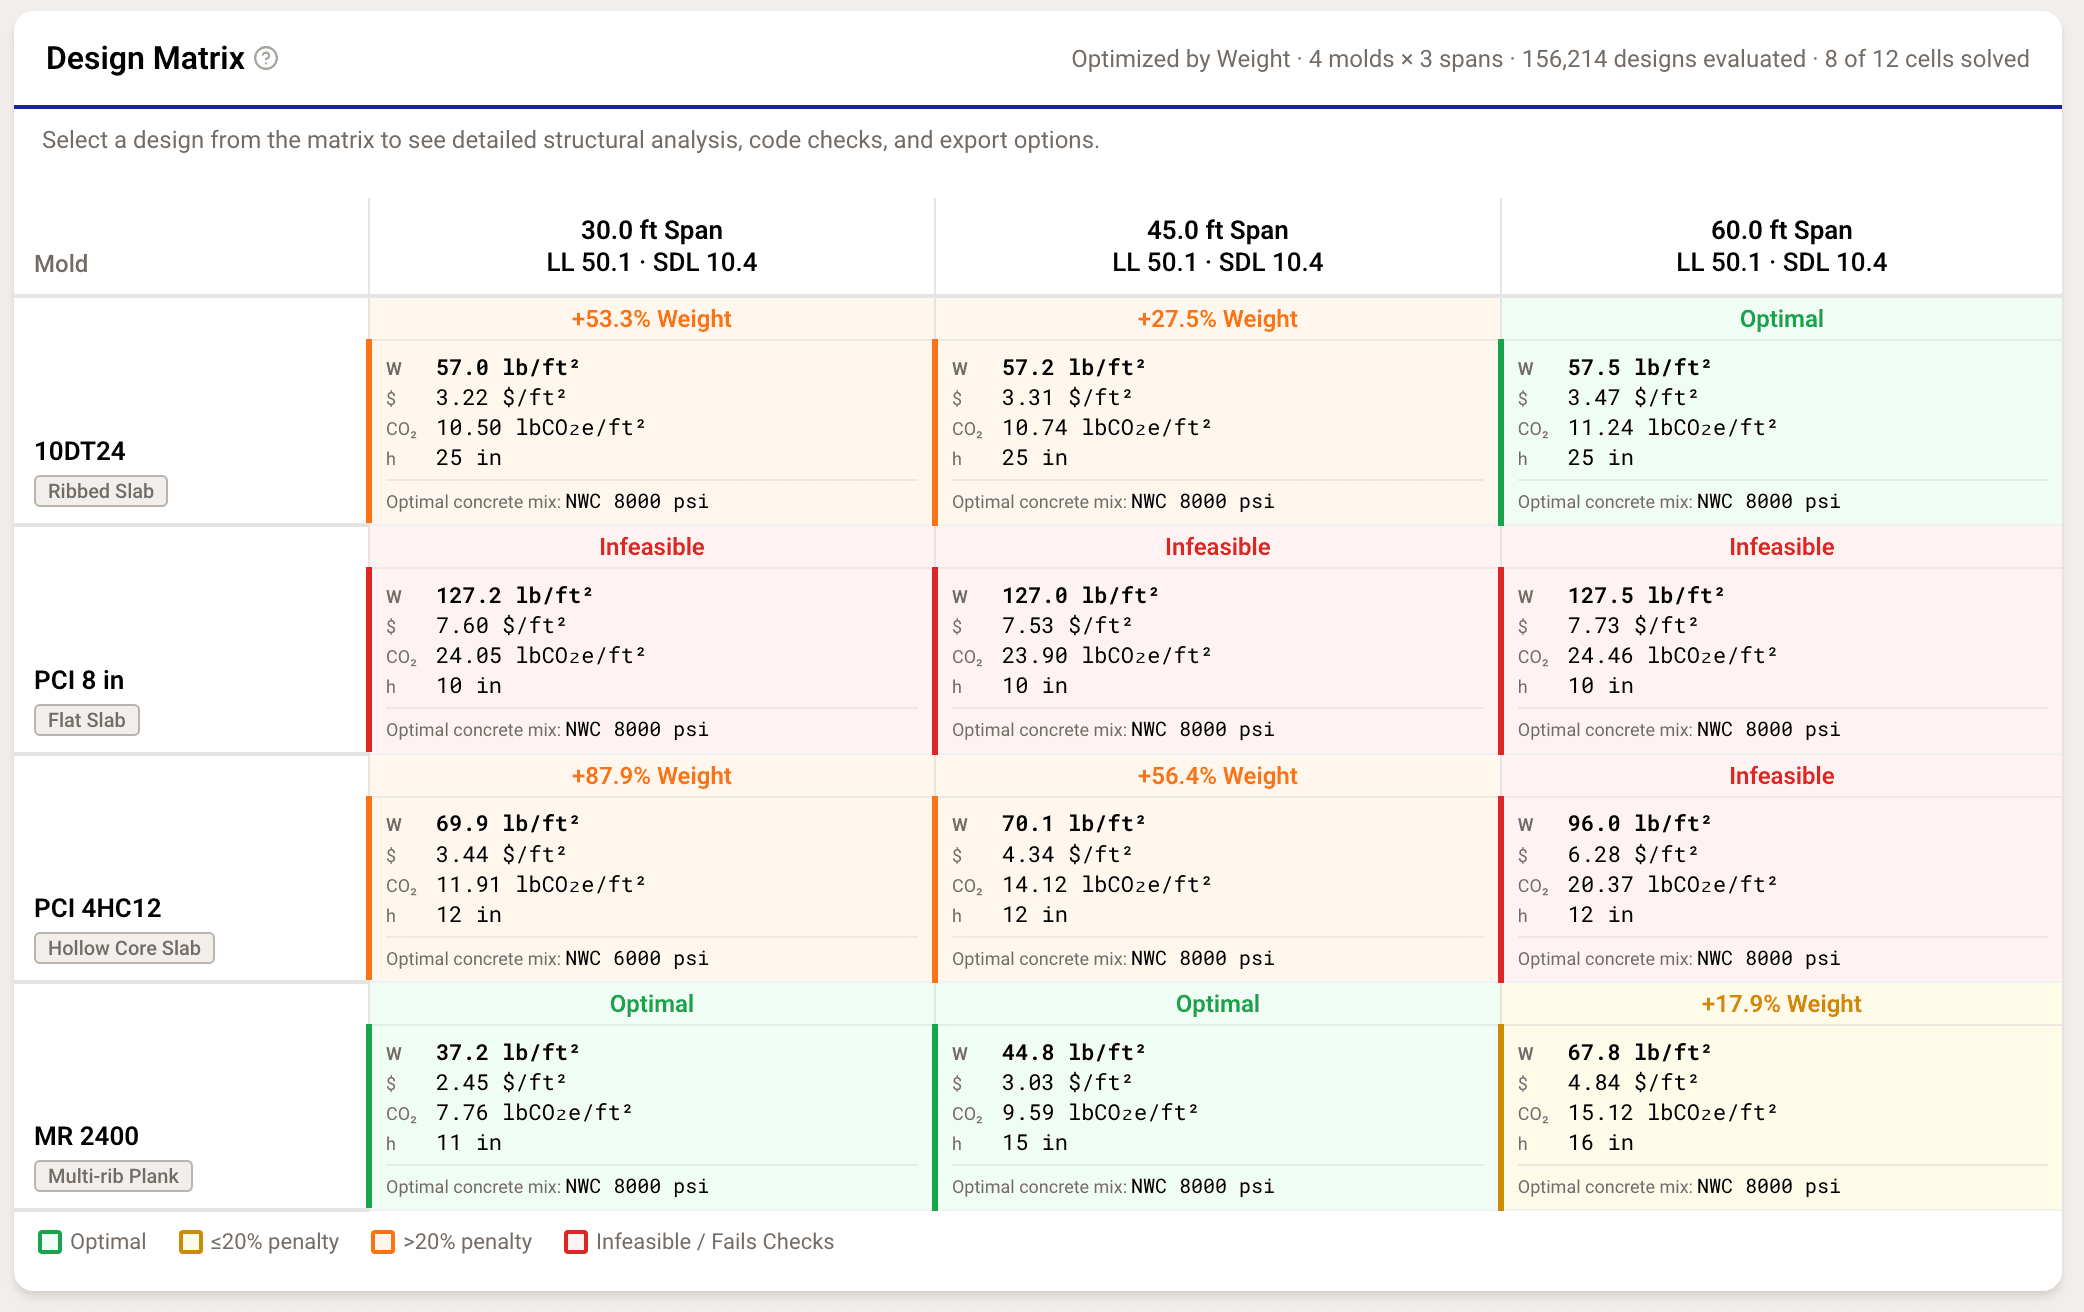Click the 10DT24 mold name

[x=80, y=451]
